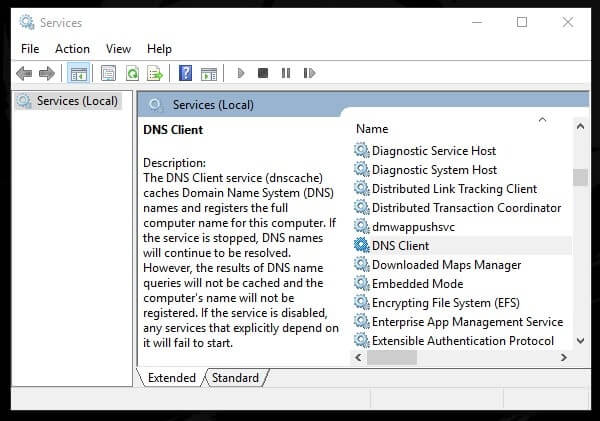The width and height of the screenshot is (600, 421).
Task: Select Extensible Authentication Protocol service name
Action: [463, 341]
